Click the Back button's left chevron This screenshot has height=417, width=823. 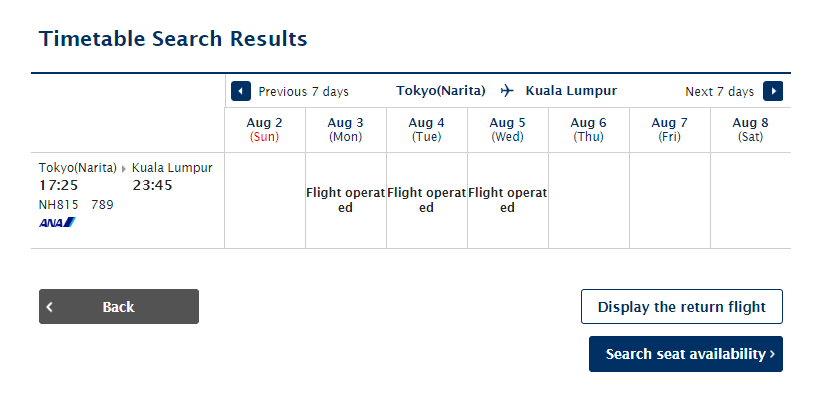pos(49,307)
